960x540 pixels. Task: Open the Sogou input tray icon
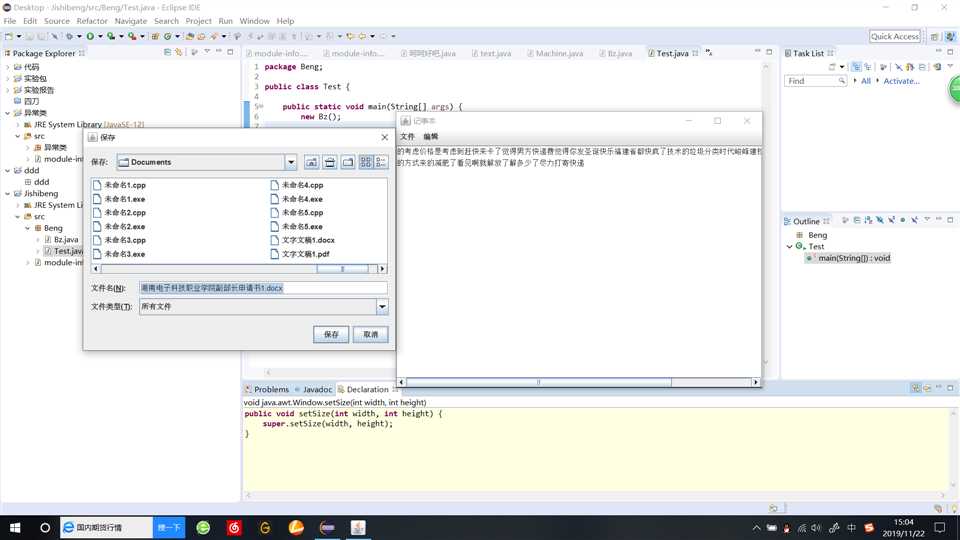[869, 527]
